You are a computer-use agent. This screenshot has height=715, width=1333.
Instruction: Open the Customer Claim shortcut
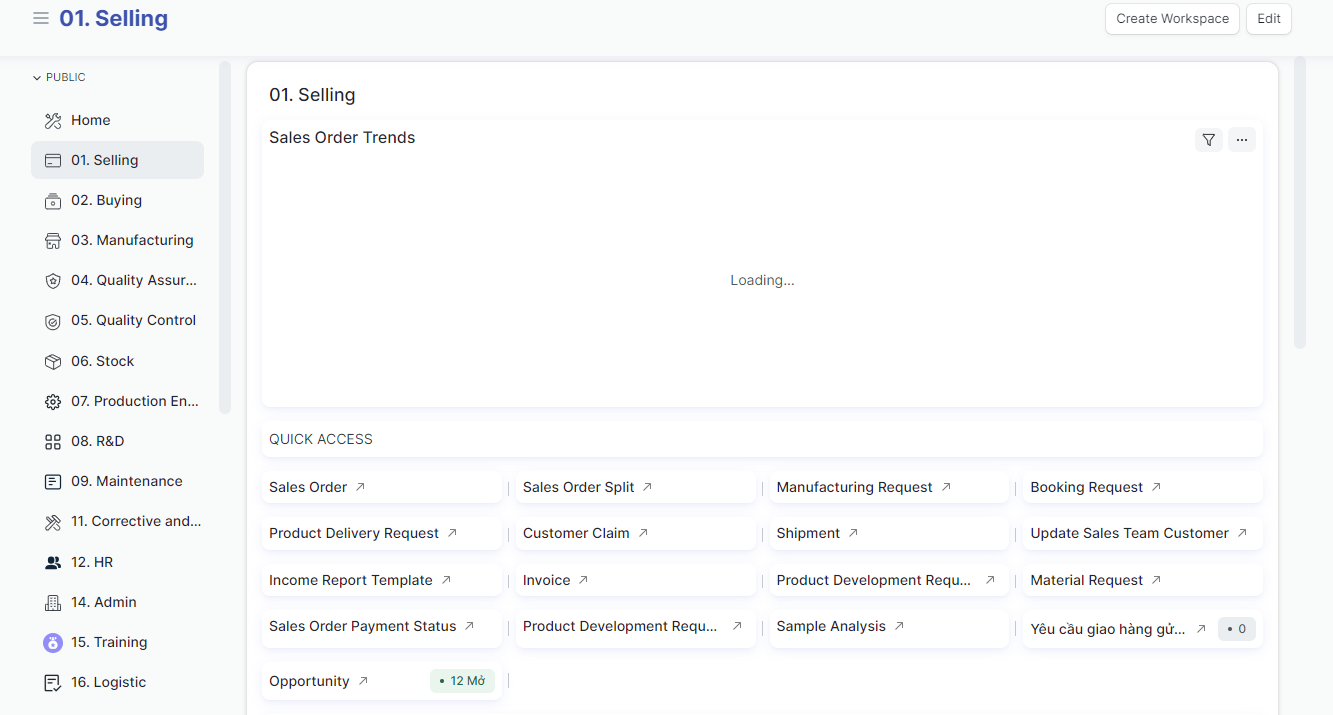[576, 534]
